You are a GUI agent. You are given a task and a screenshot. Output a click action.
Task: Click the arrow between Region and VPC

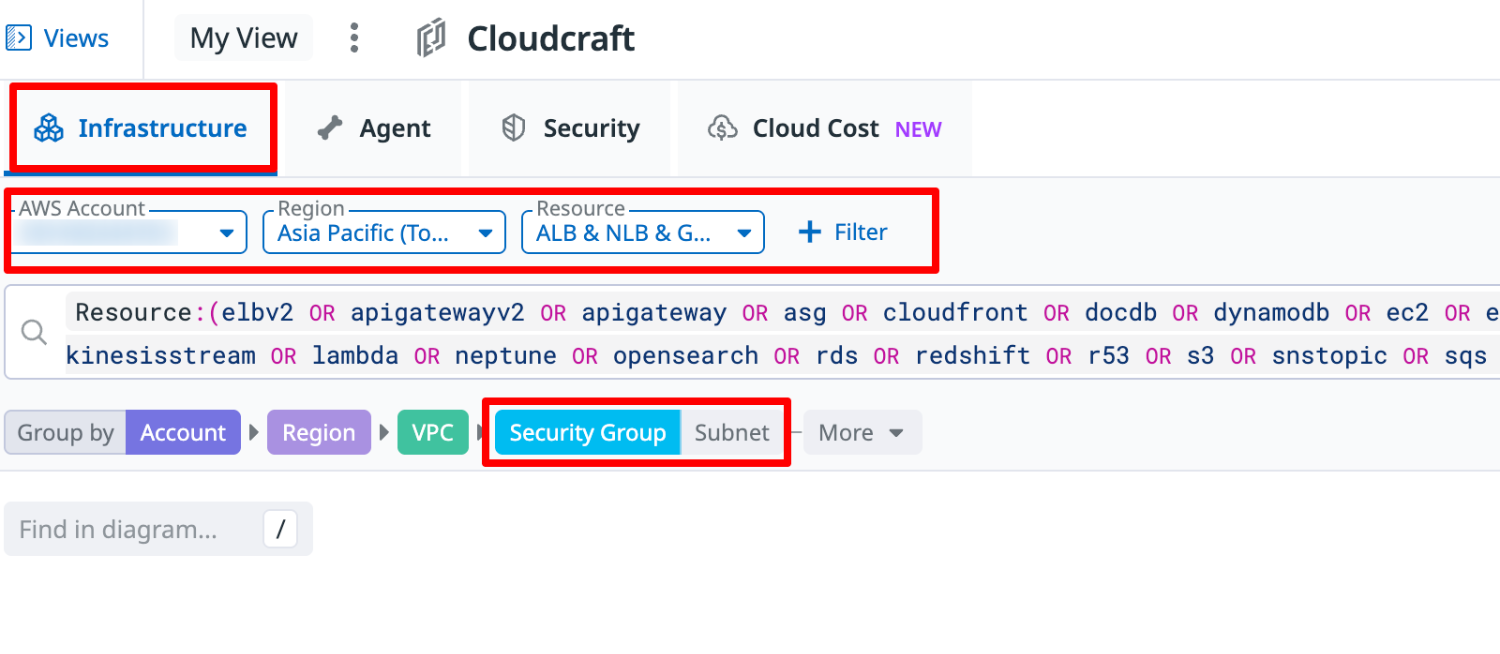click(384, 433)
